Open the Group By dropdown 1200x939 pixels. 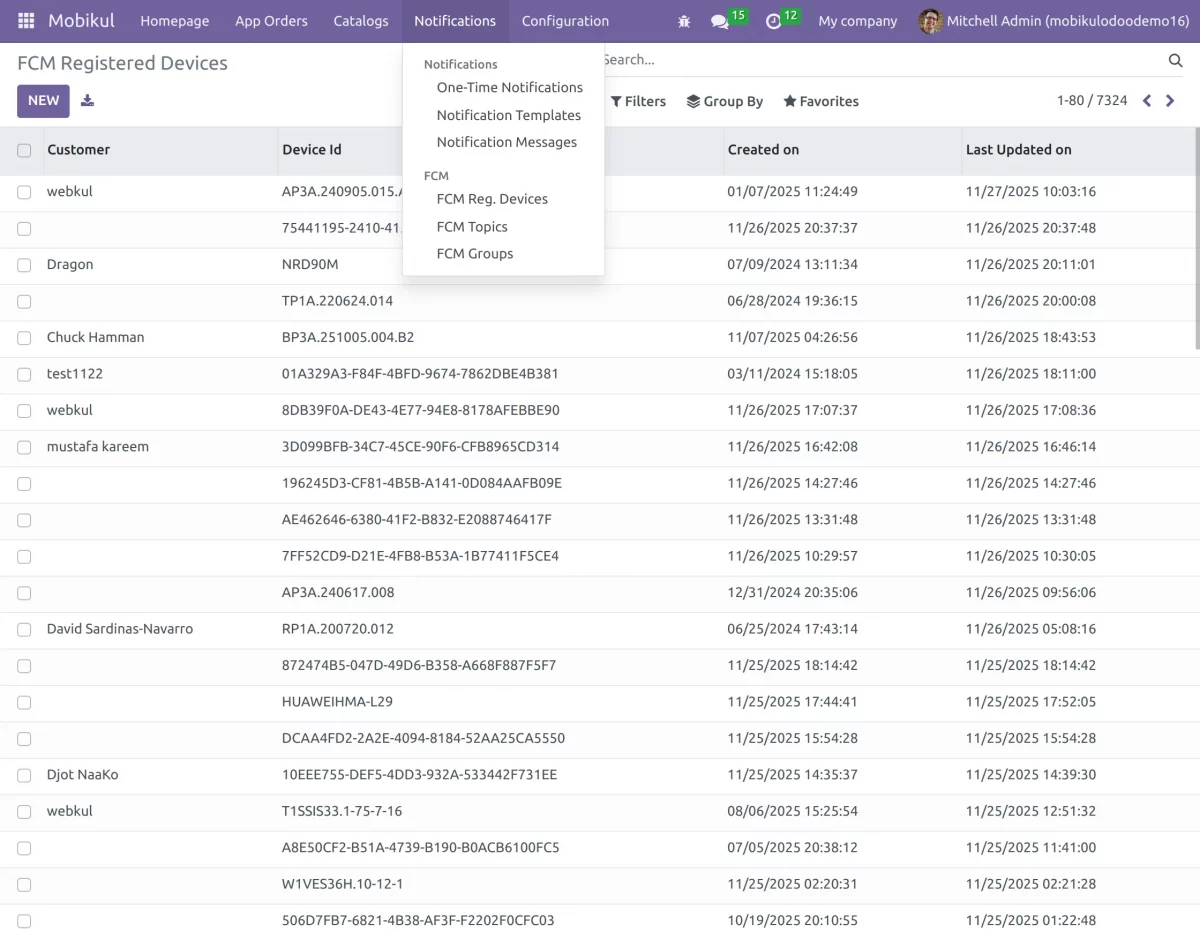tap(725, 101)
